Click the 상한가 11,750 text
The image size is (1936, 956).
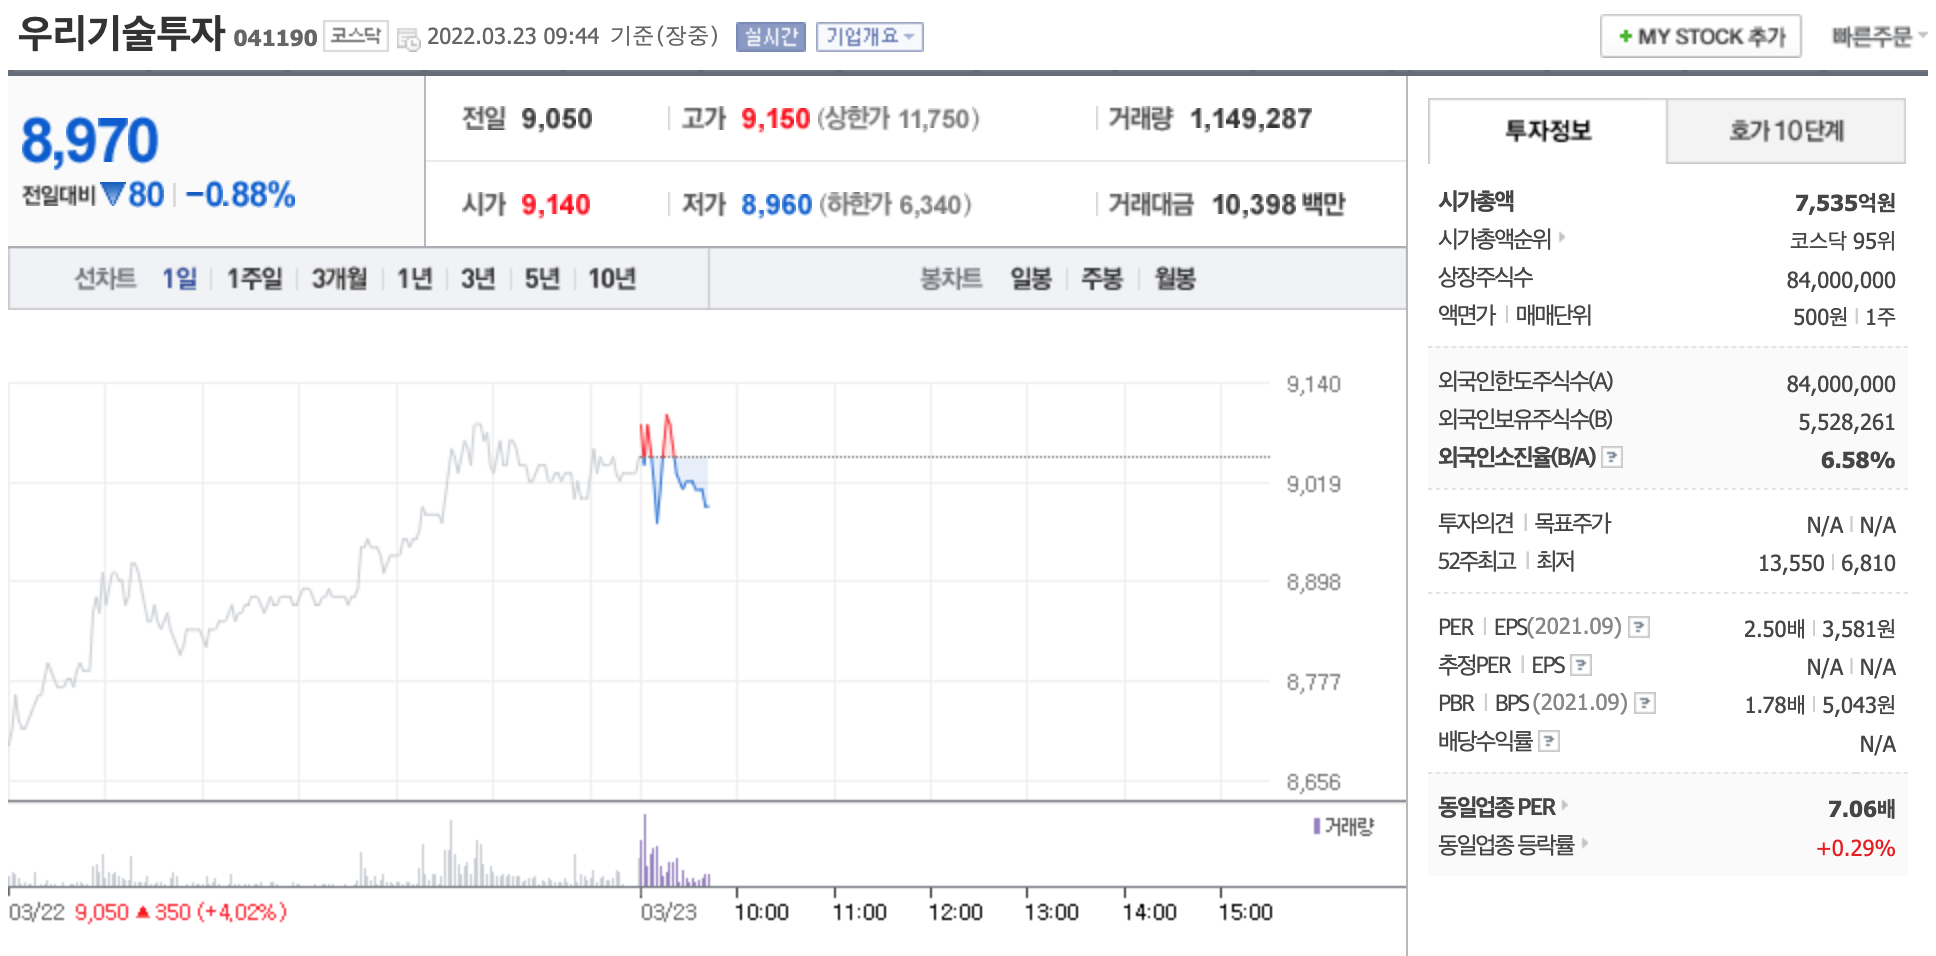click(x=898, y=119)
